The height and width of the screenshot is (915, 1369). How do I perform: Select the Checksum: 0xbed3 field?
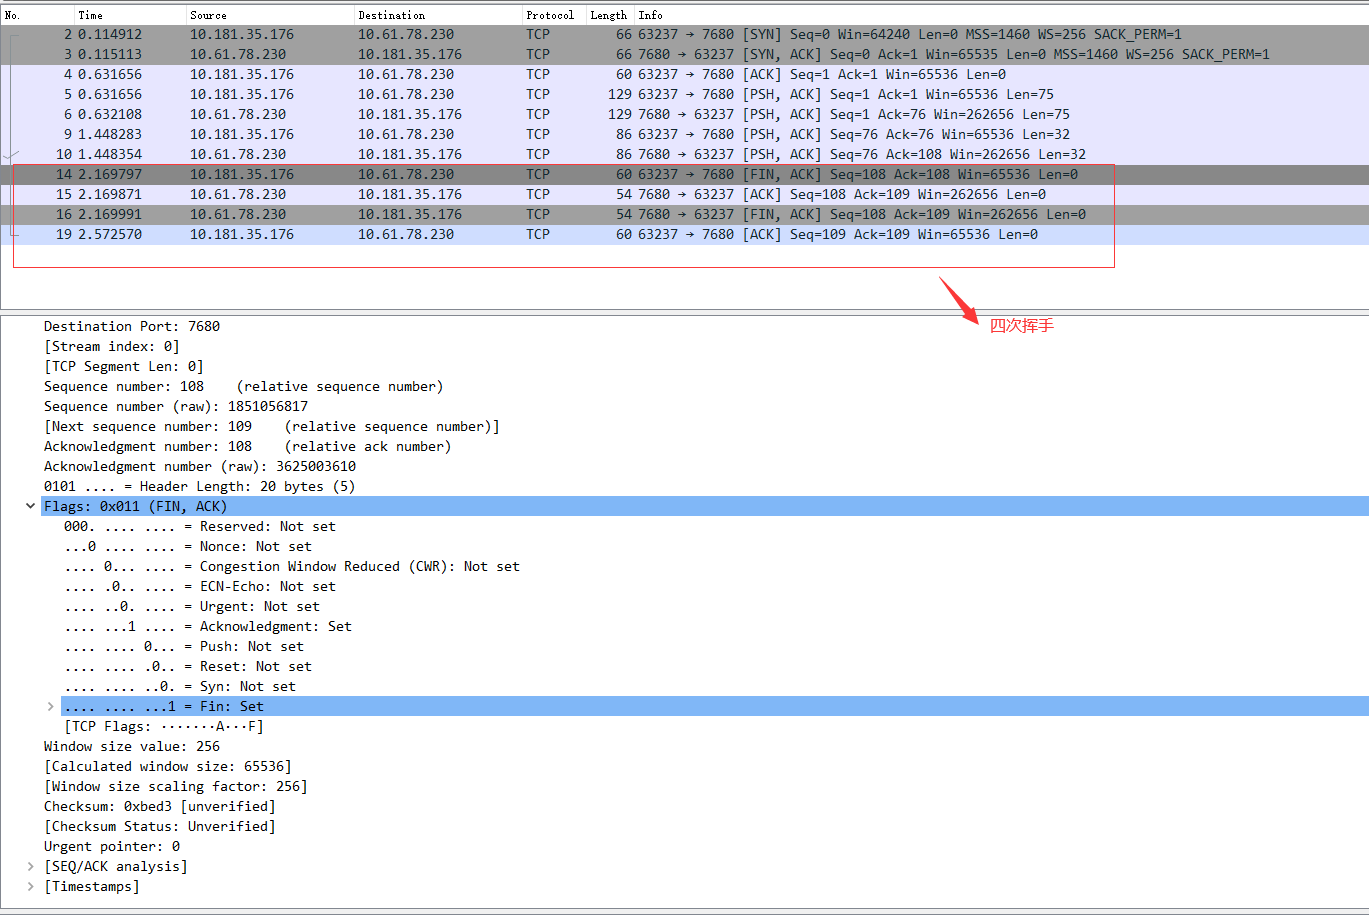pyautogui.click(x=160, y=806)
